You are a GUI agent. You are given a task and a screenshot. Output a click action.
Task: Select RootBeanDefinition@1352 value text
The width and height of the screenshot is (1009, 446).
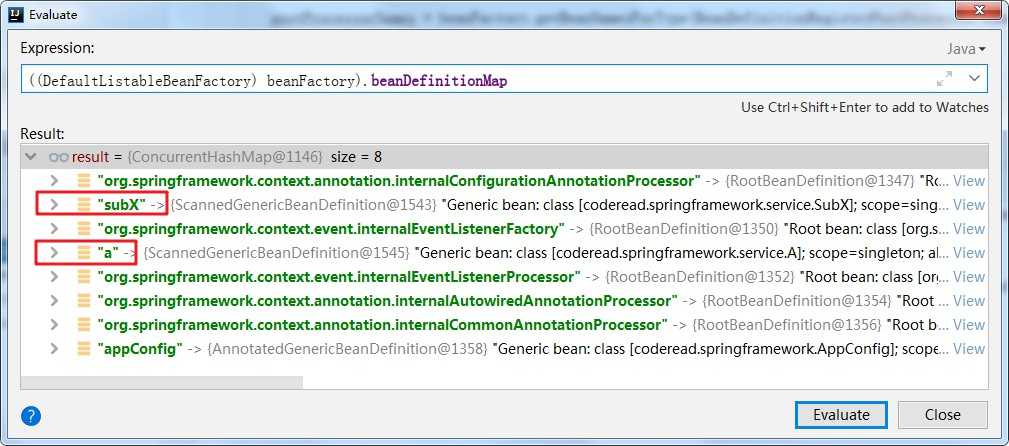click(x=699, y=277)
